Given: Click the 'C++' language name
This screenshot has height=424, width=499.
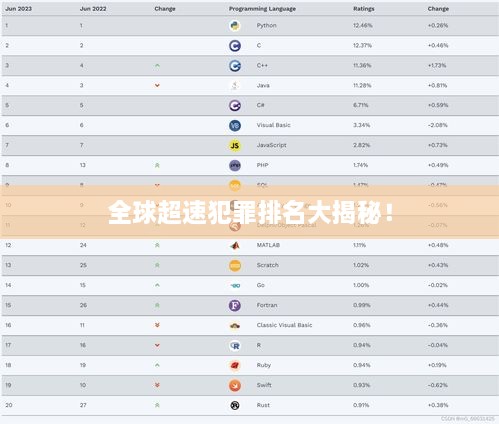Looking at the screenshot, I should coord(262,65).
